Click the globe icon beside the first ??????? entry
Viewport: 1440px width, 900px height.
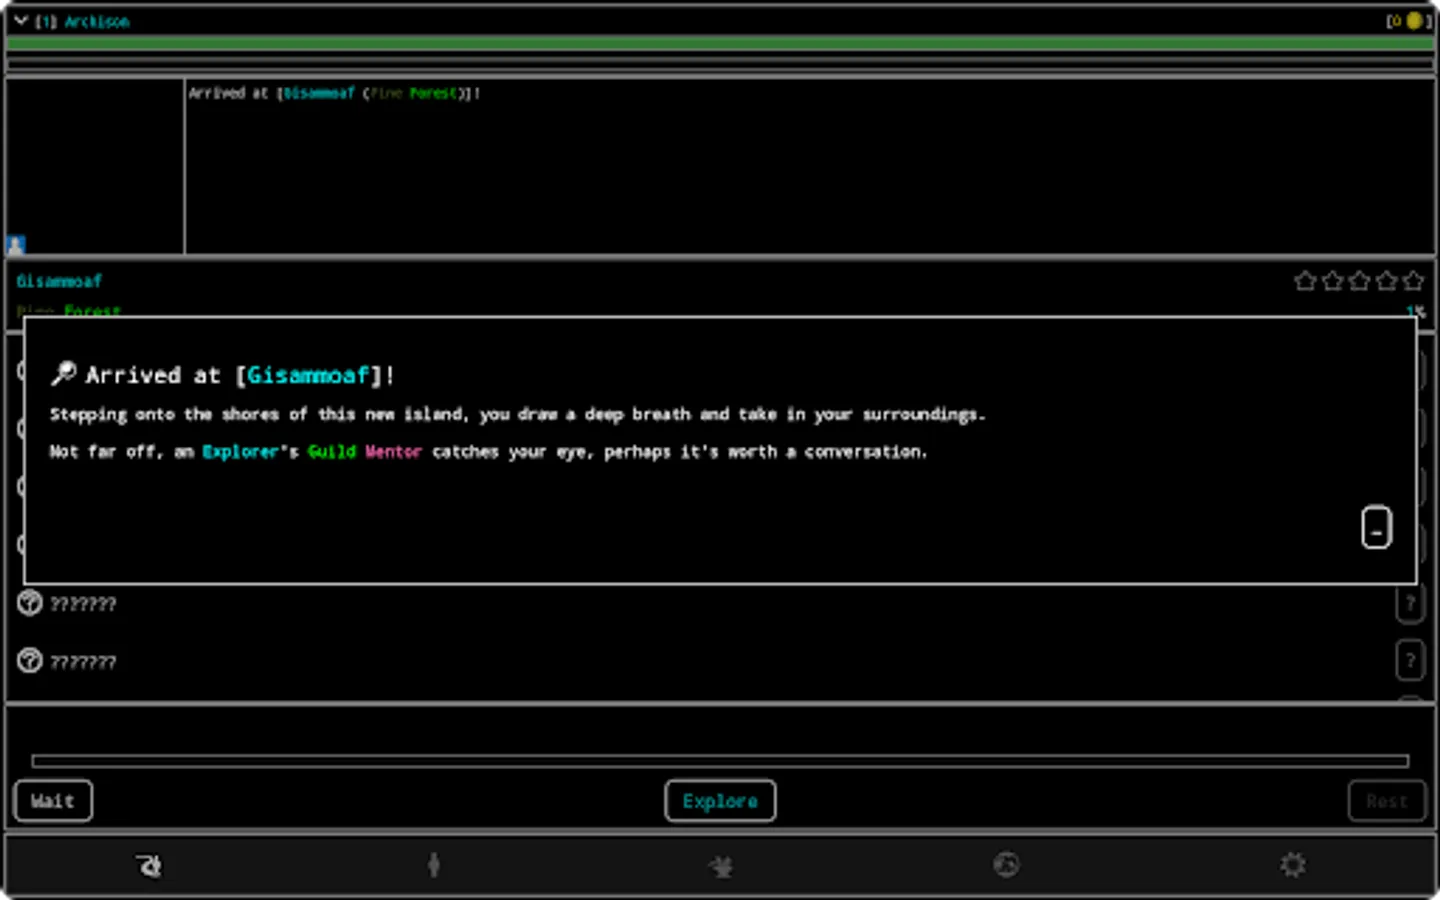(27, 603)
